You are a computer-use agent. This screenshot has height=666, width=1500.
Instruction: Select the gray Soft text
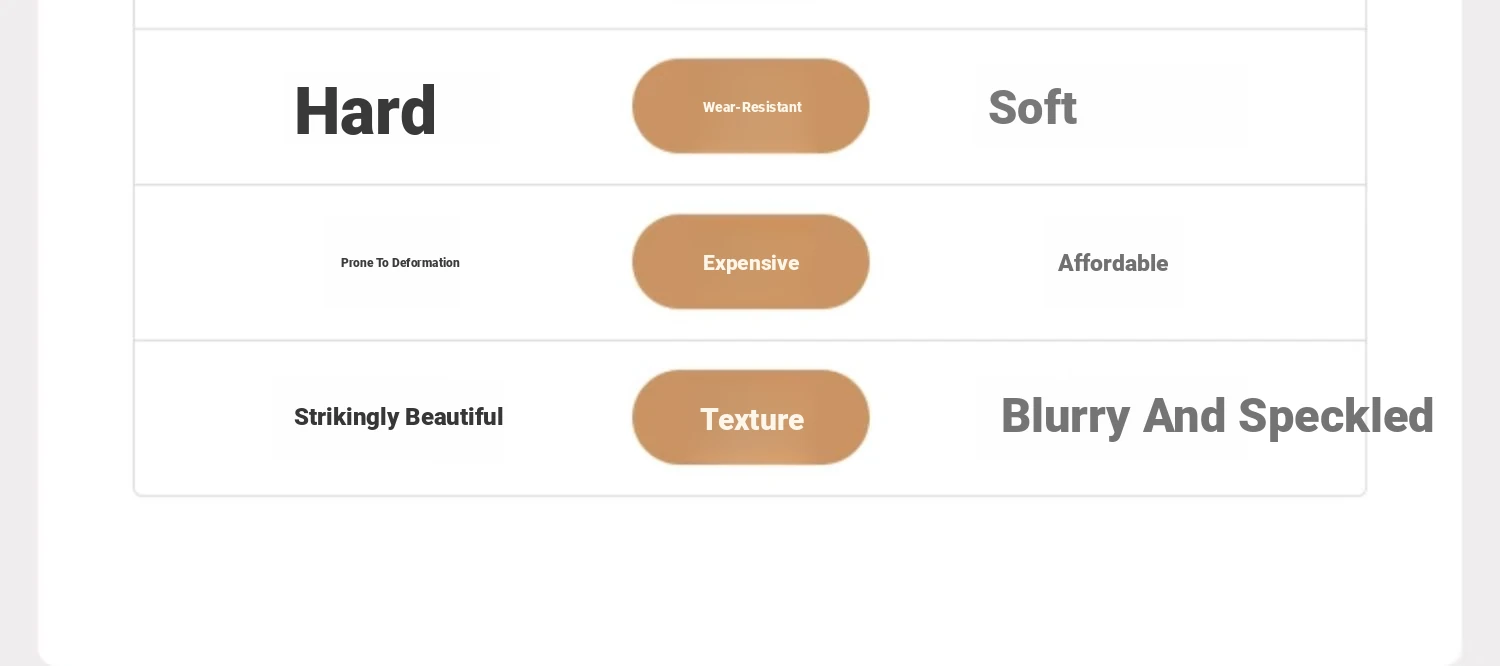(x=1032, y=108)
